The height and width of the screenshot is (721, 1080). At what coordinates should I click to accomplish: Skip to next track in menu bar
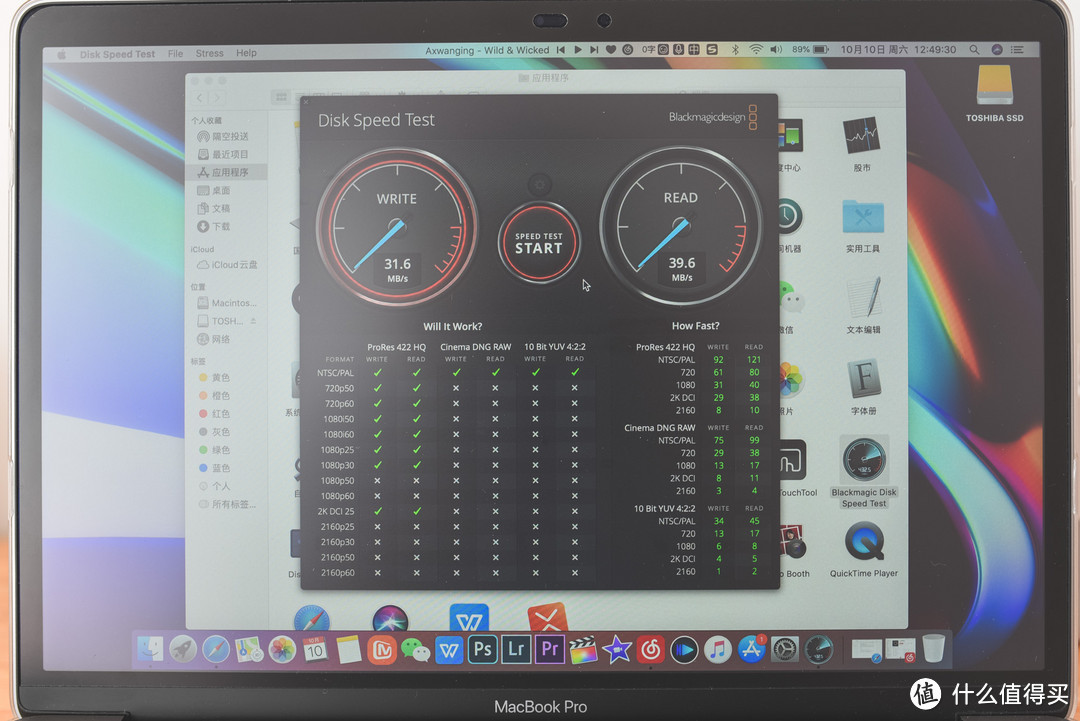tap(594, 50)
